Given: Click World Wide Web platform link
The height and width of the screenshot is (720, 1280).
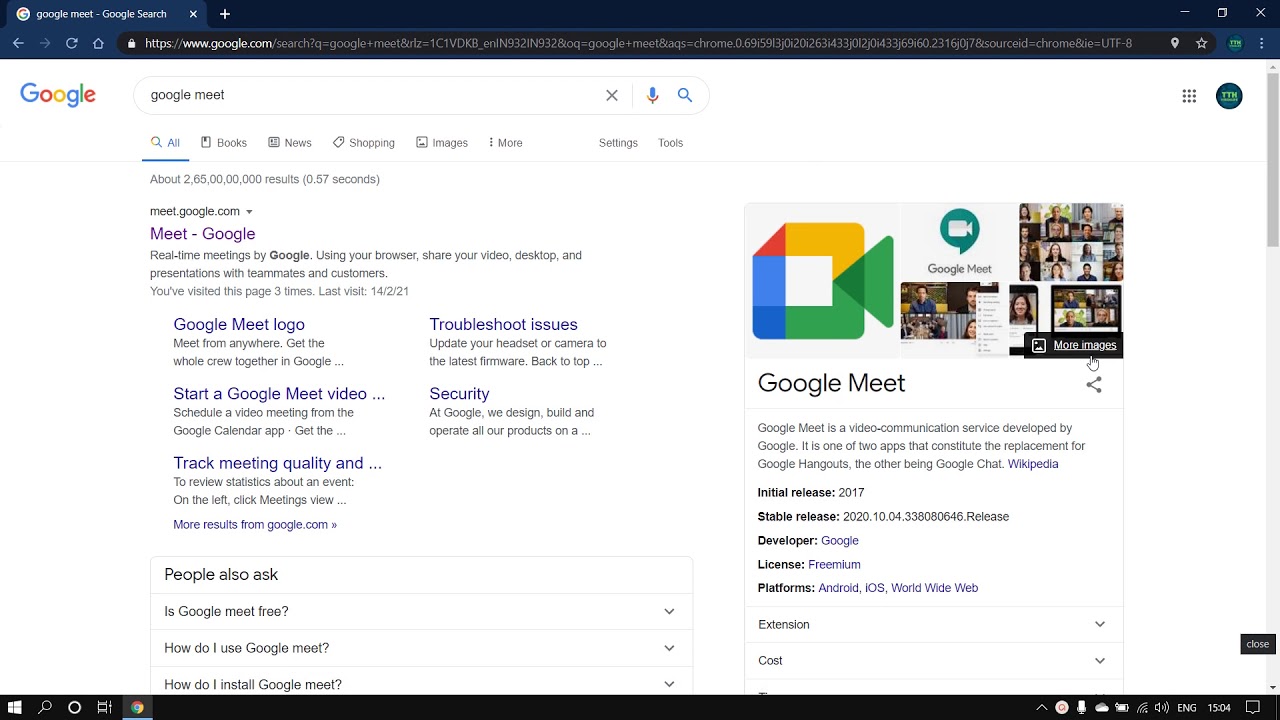Looking at the screenshot, I should pos(934,588).
